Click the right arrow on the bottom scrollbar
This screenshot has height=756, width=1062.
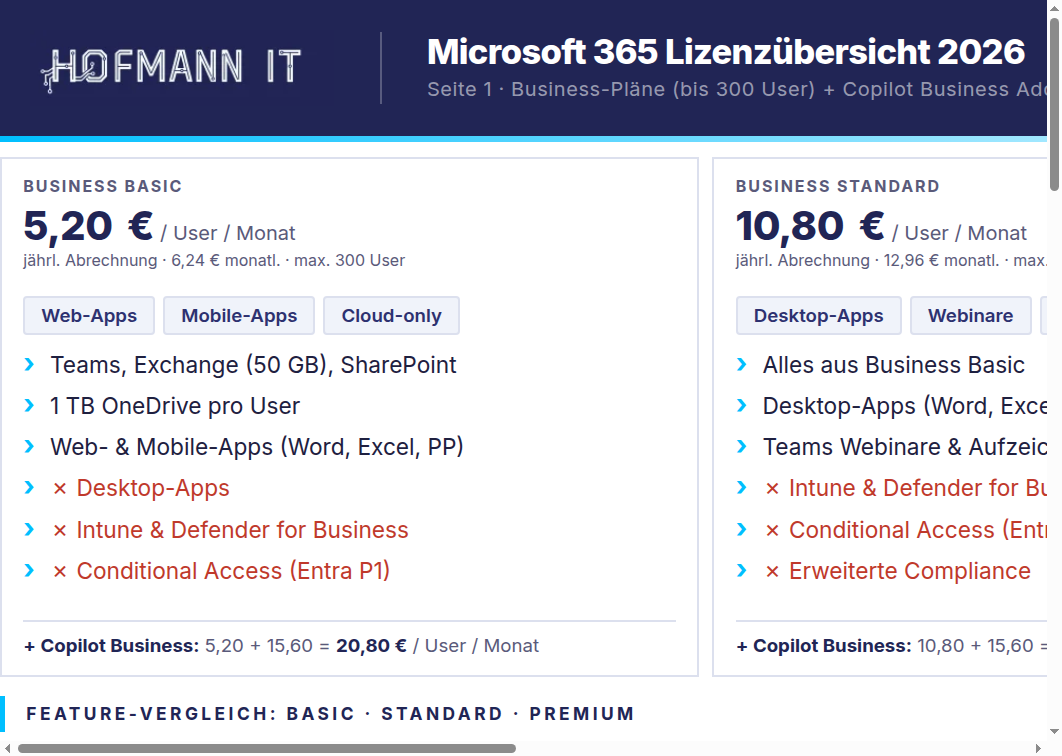click(1040, 747)
